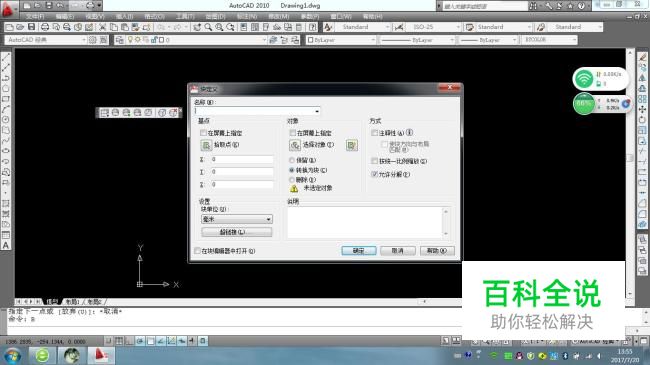Click the Pan hand icon in the standard toolbar
This screenshot has height=365, width=650.
click(197, 27)
